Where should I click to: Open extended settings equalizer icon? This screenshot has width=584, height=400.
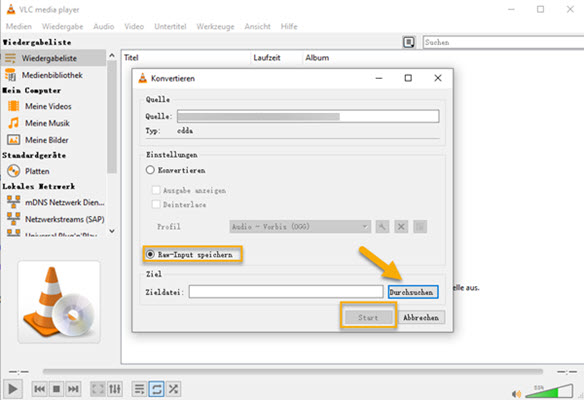tap(115, 389)
